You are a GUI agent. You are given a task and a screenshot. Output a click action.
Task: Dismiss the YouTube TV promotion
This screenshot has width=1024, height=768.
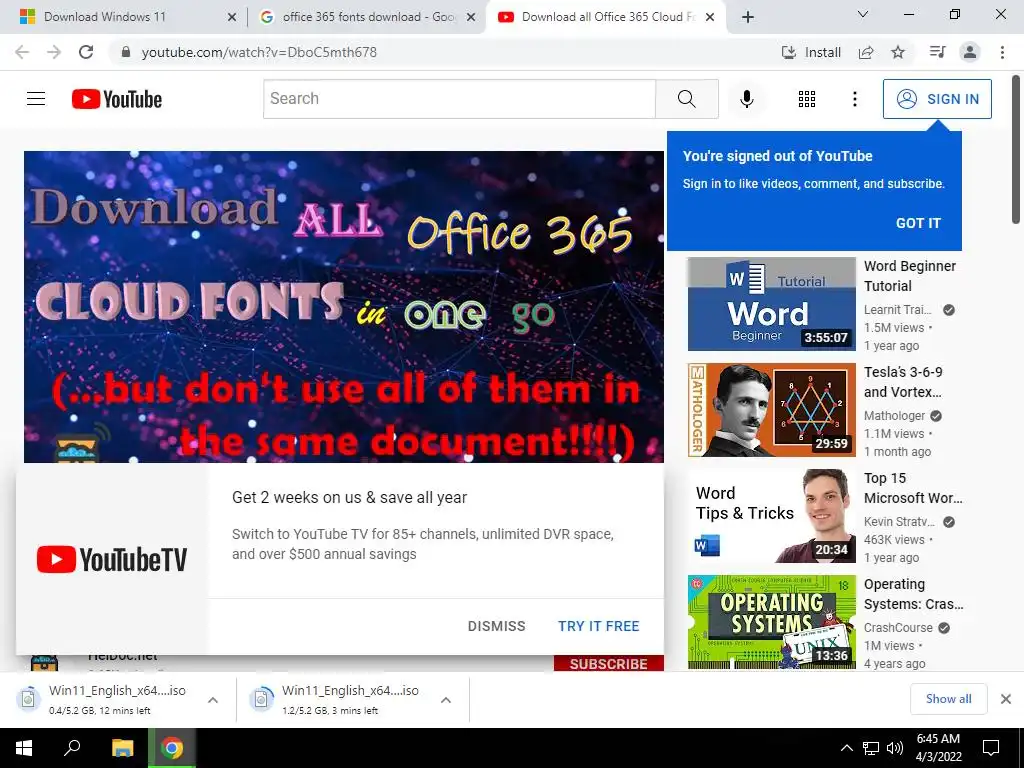pos(496,626)
